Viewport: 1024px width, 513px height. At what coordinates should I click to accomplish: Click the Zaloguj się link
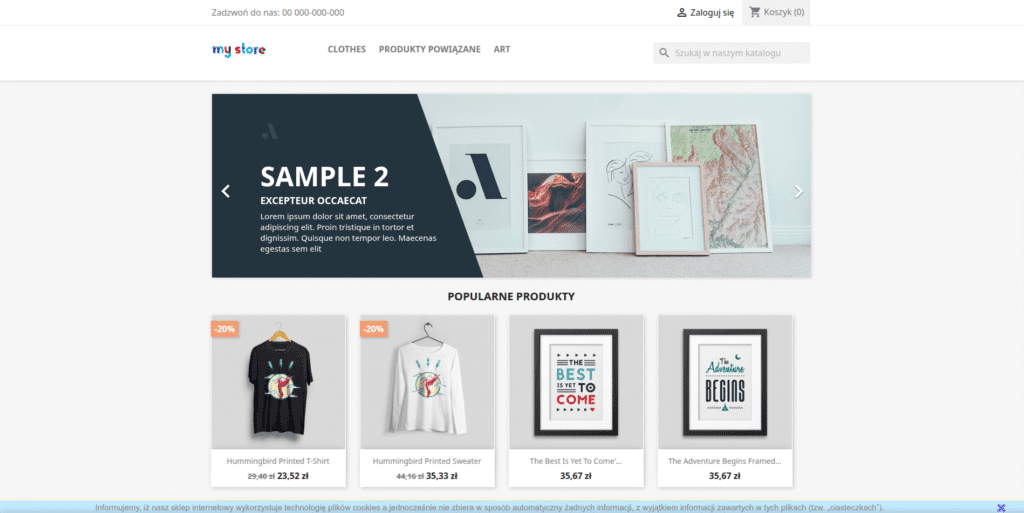point(712,12)
